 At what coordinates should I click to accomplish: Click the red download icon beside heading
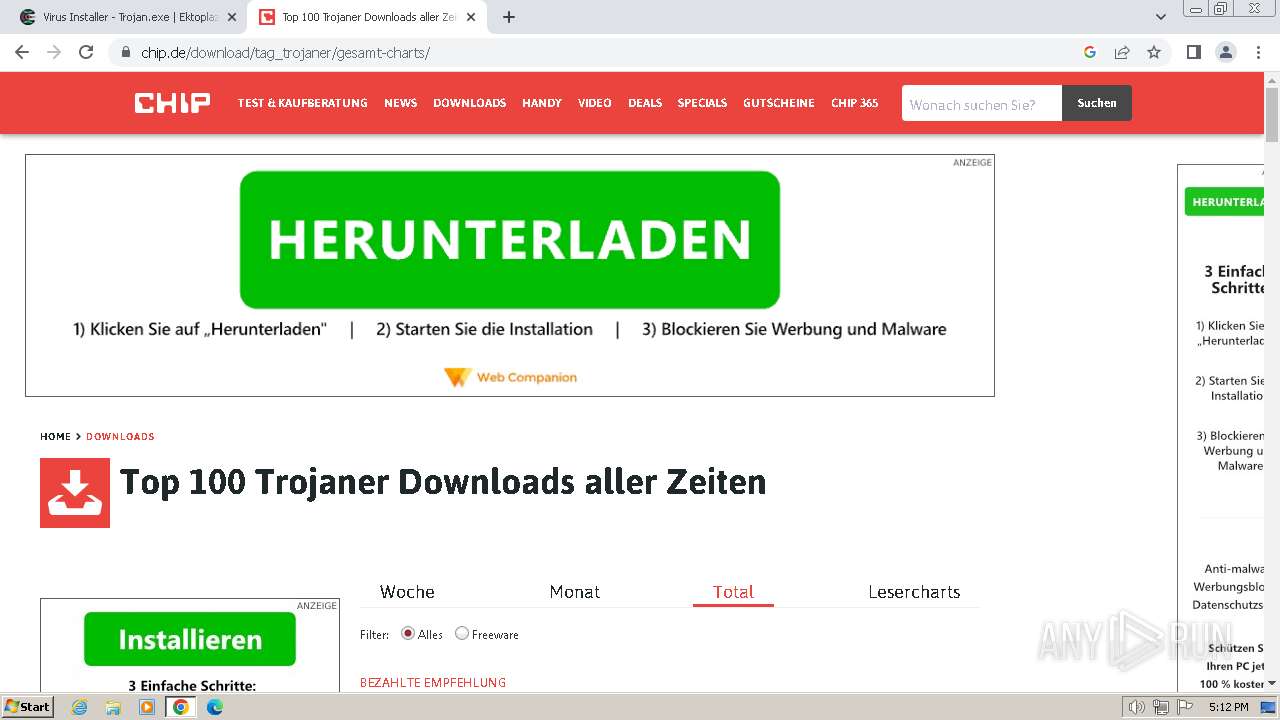point(75,493)
